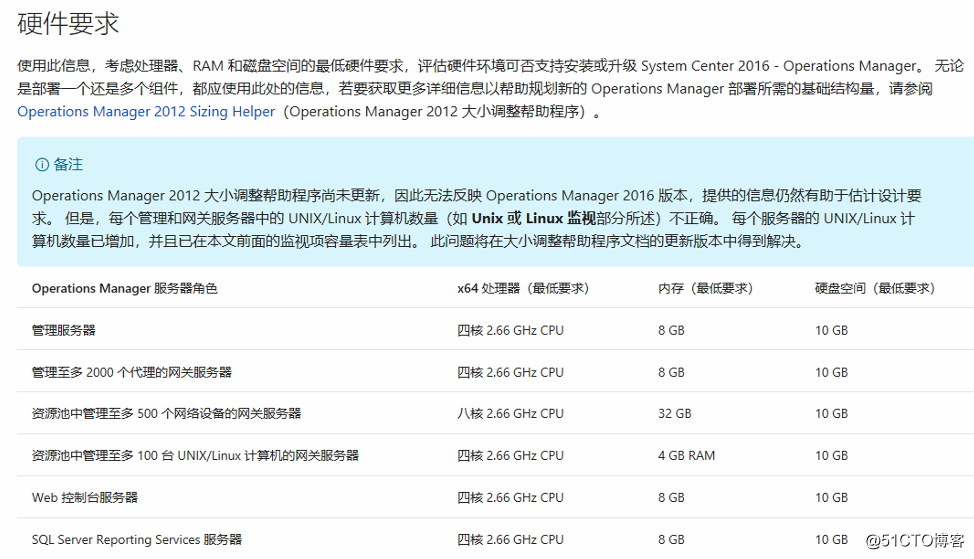Click 10 GB cell in the 500 个网络设备 row
This screenshot has width=974, height=559.
(832, 414)
